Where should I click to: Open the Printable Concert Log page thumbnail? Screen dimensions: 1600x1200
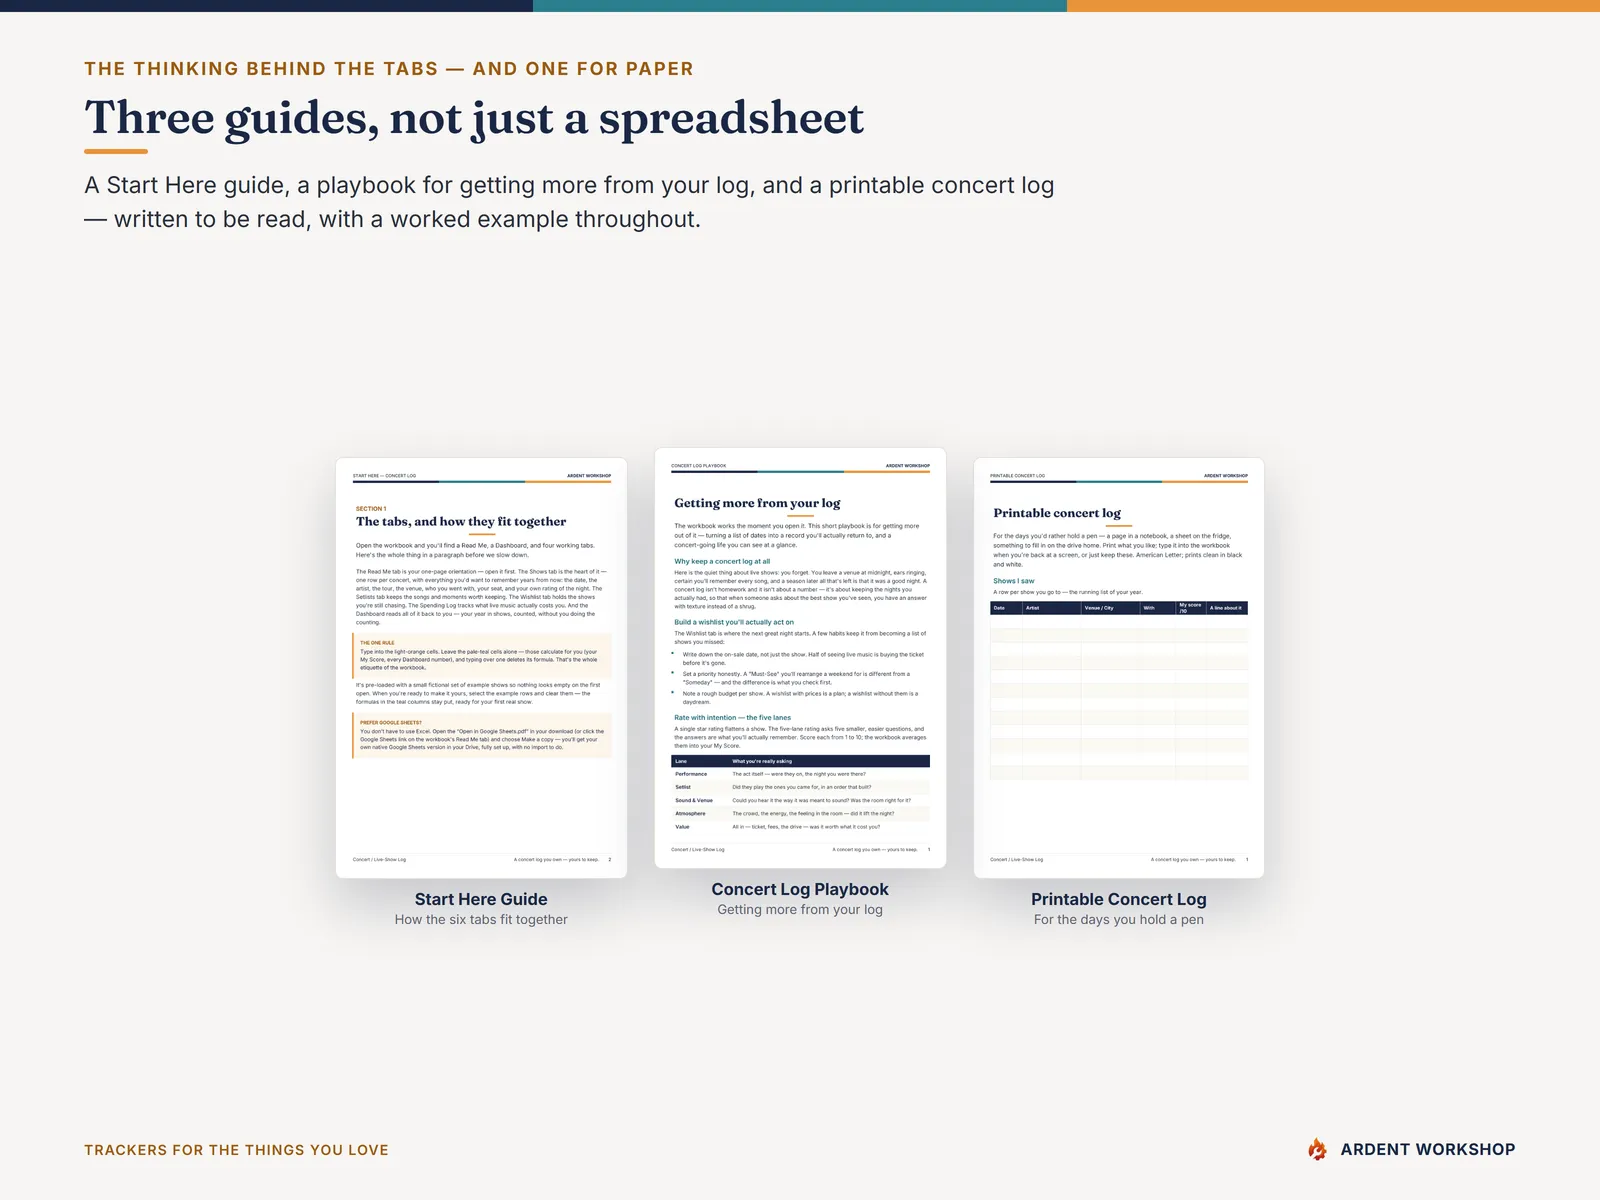tap(1119, 668)
